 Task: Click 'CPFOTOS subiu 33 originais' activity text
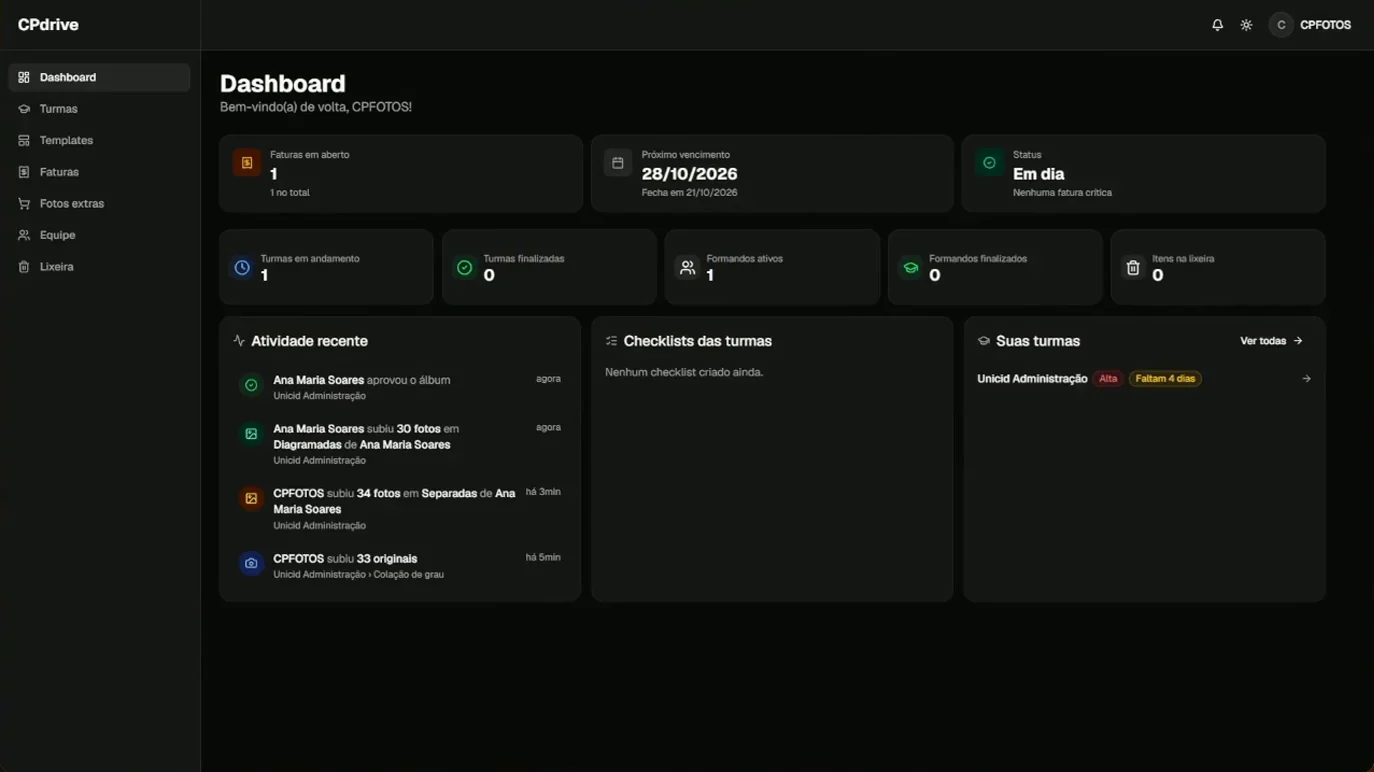pos(345,559)
